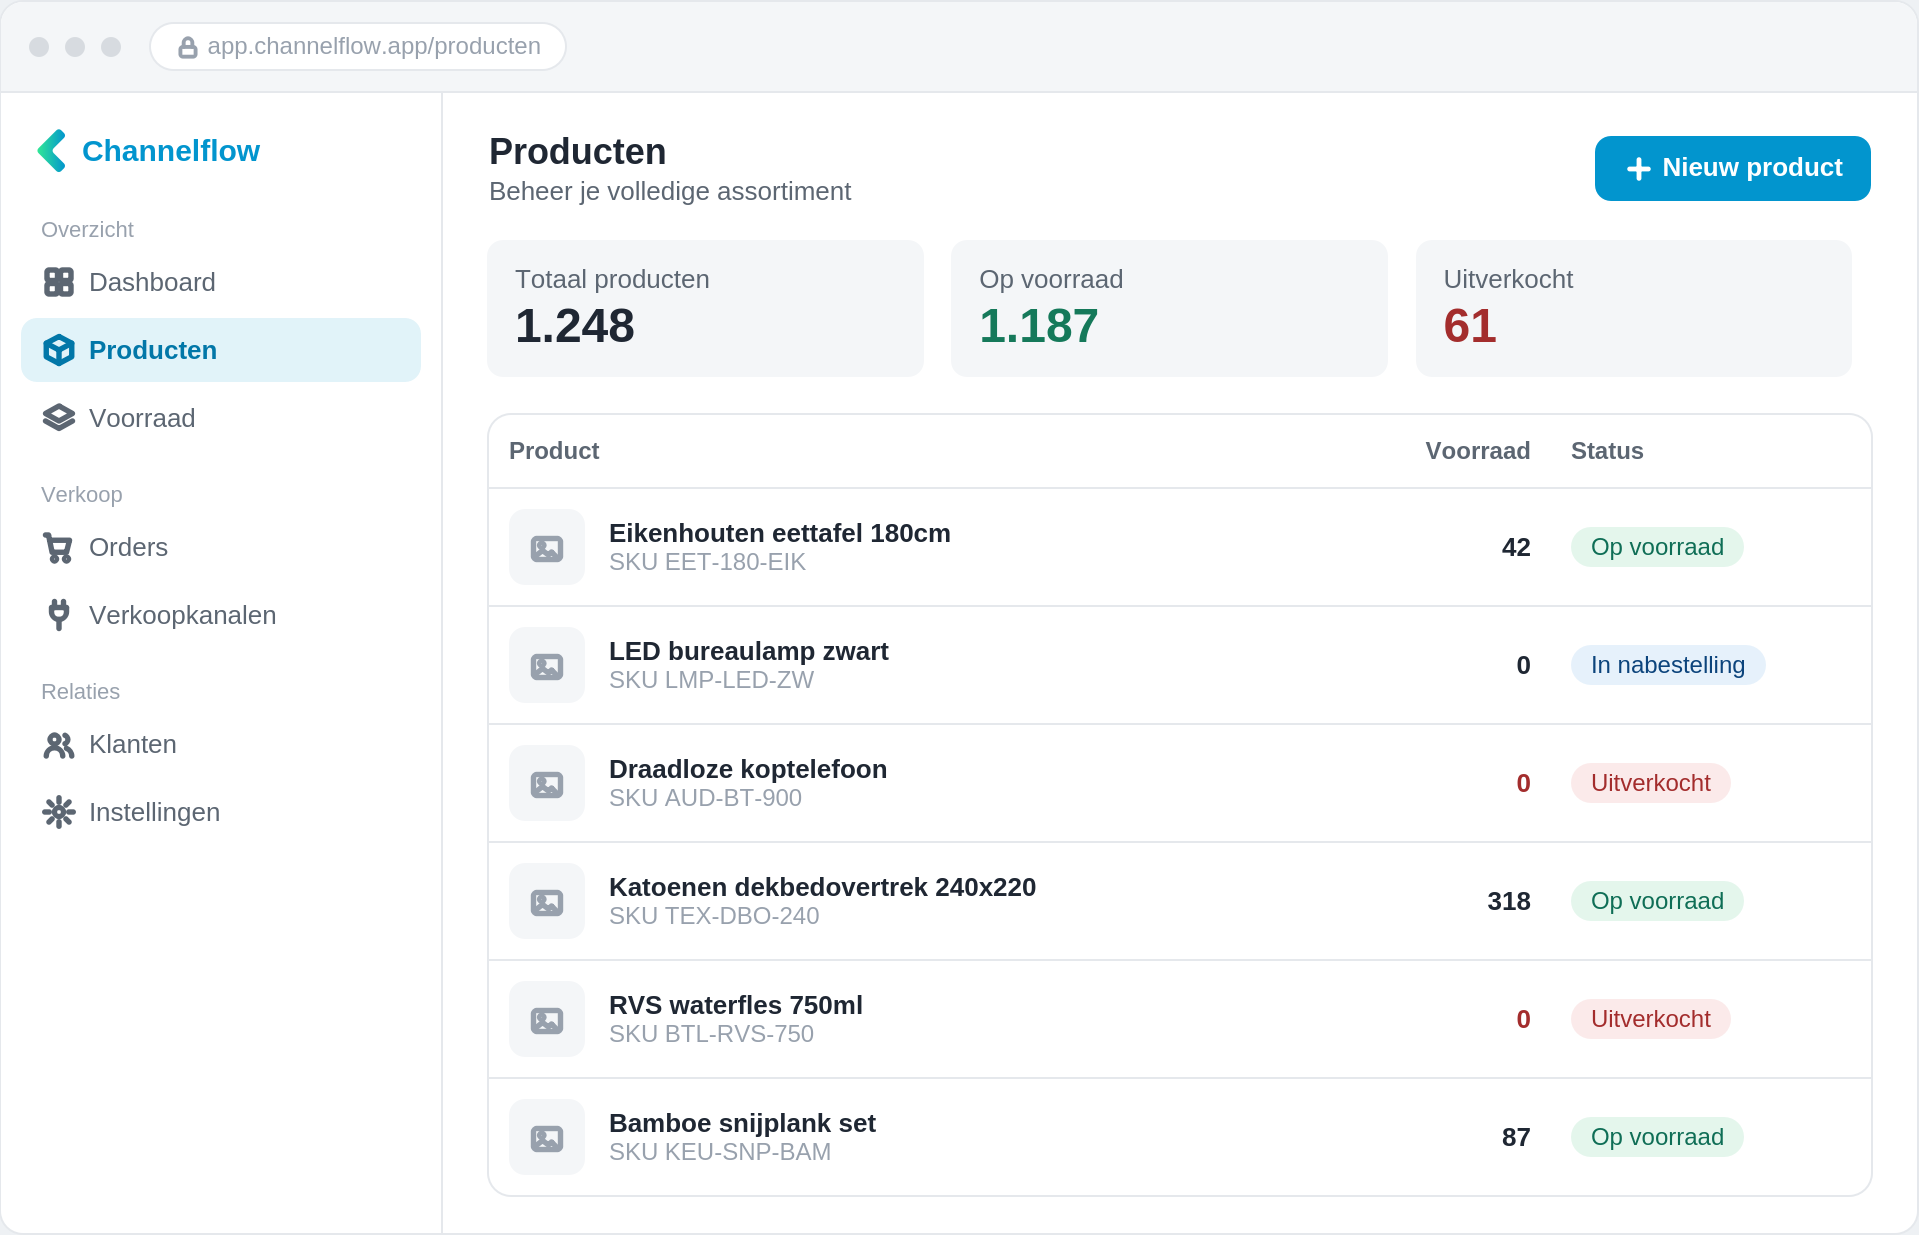Click the Draadloze koptelefoon image placeholder

pos(547,783)
